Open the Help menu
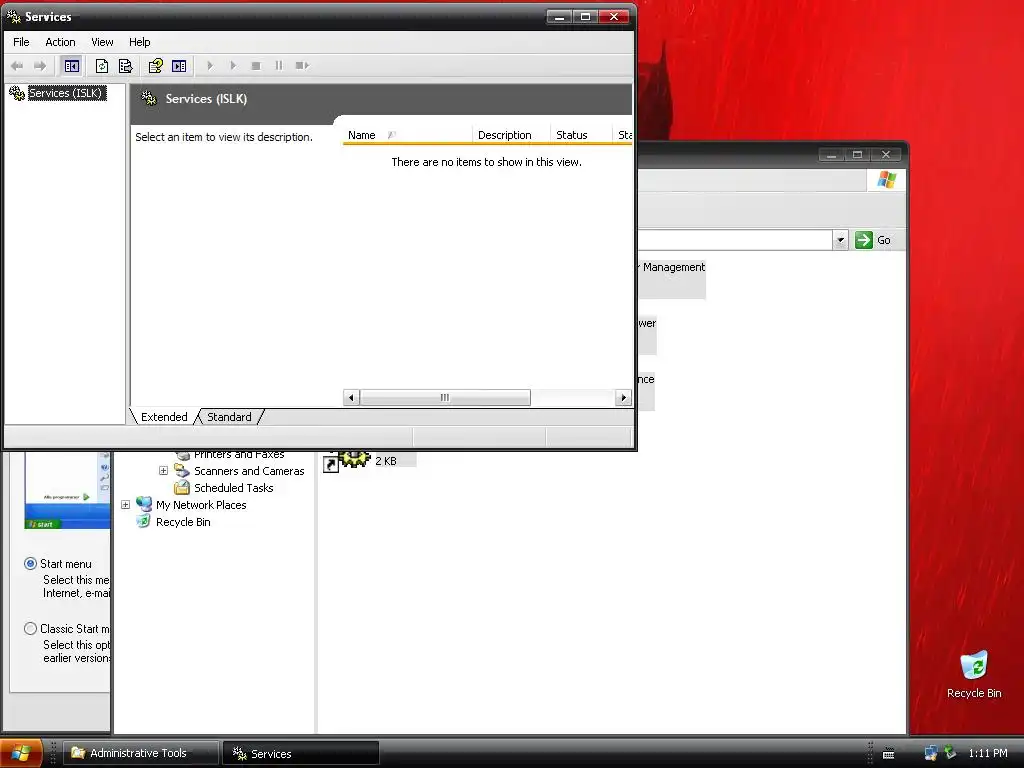The width and height of the screenshot is (1024, 768). tap(139, 42)
